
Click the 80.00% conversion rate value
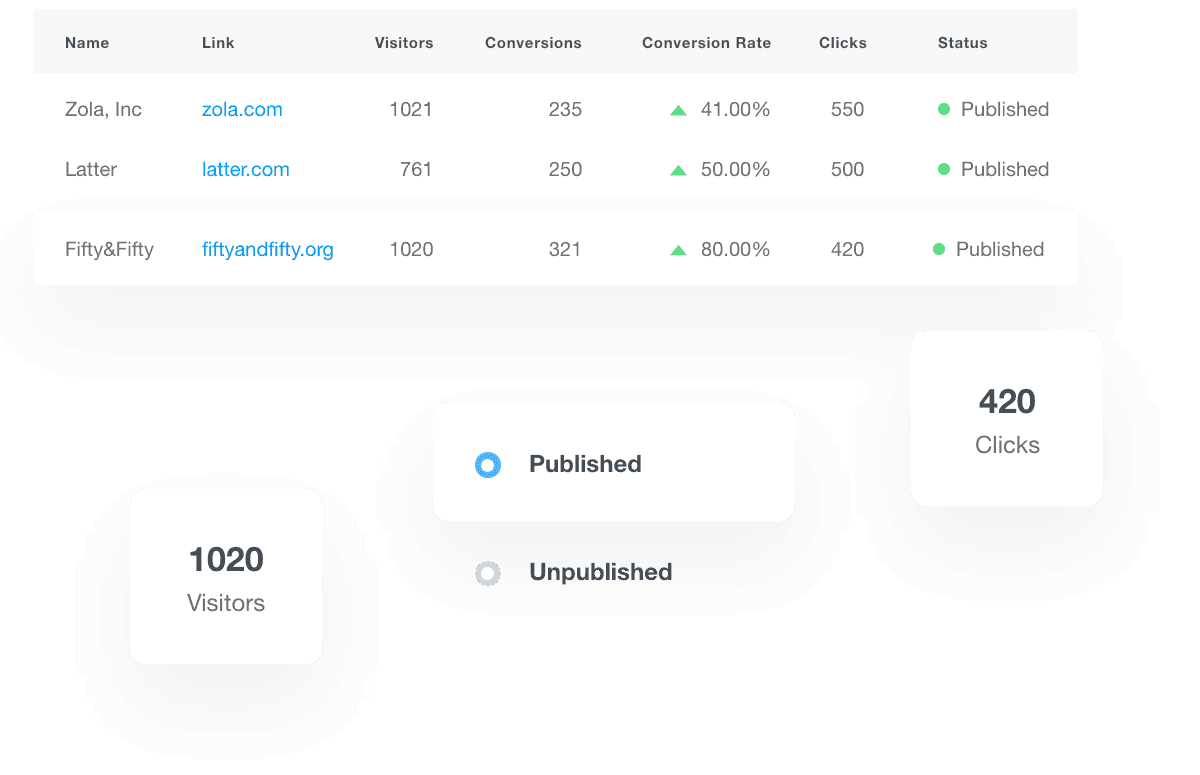pyautogui.click(x=737, y=249)
